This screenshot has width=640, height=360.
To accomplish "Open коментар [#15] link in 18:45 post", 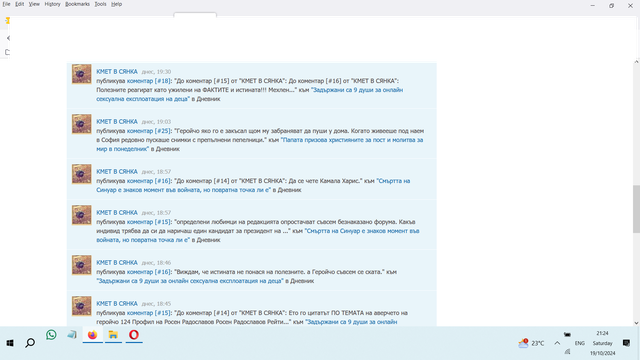I will [x=149, y=313].
